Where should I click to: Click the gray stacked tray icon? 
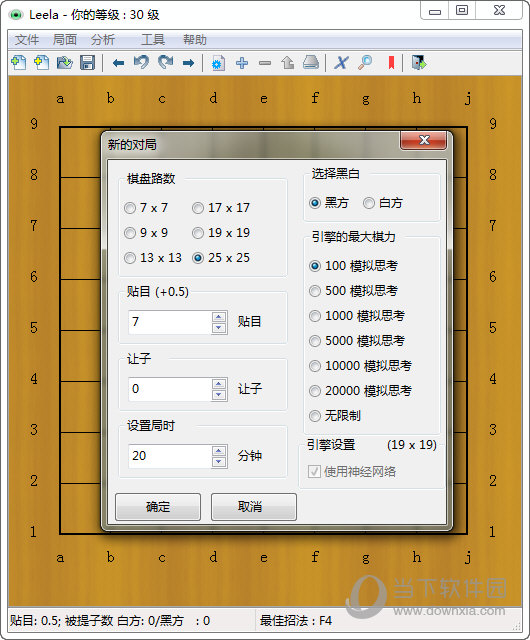311,63
